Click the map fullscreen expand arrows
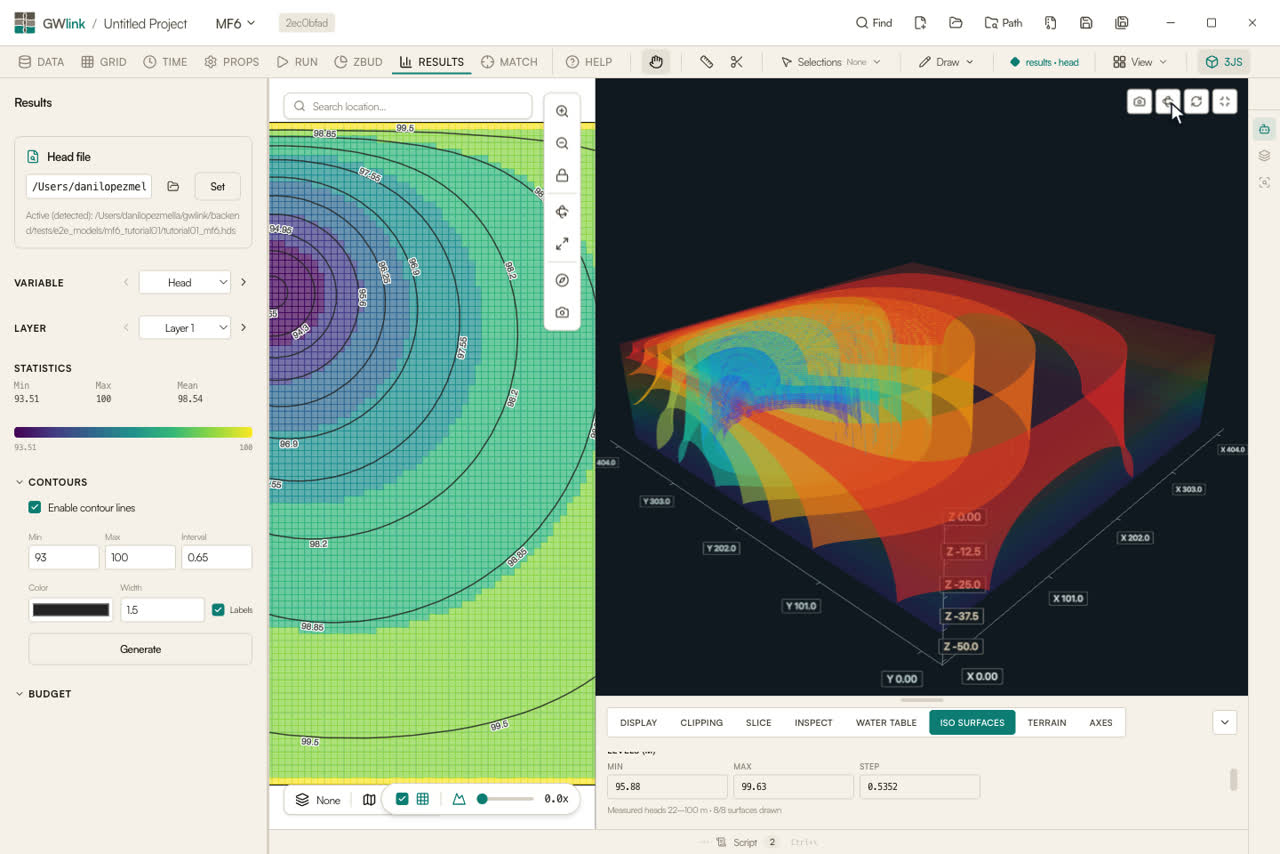The height and width of the screenshot is (854, 1280). 562,244
